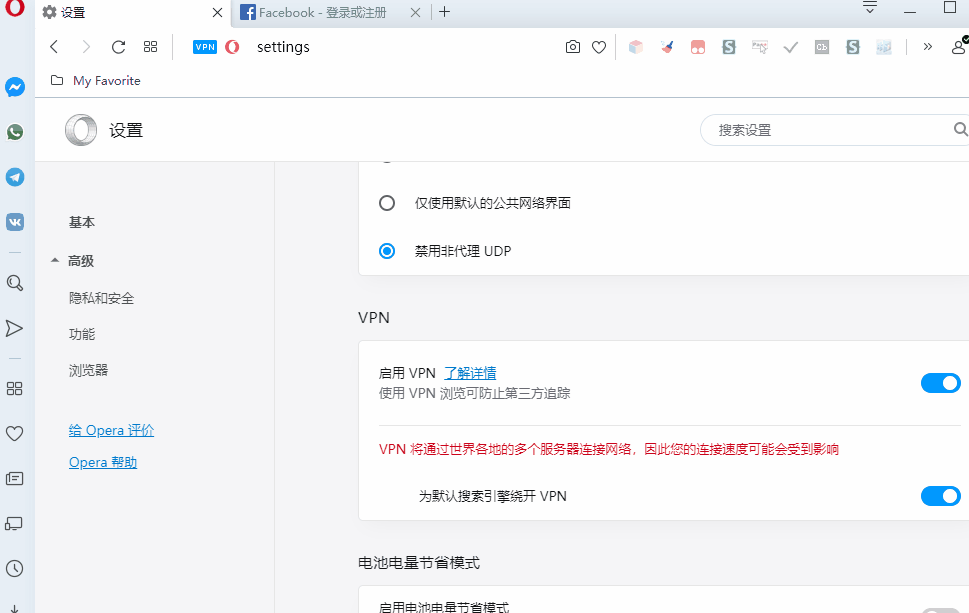Image resolution: width=969 pixels, height=613 pixels.
Task: Open 浏览器 settings section
Action: point(88,370)
